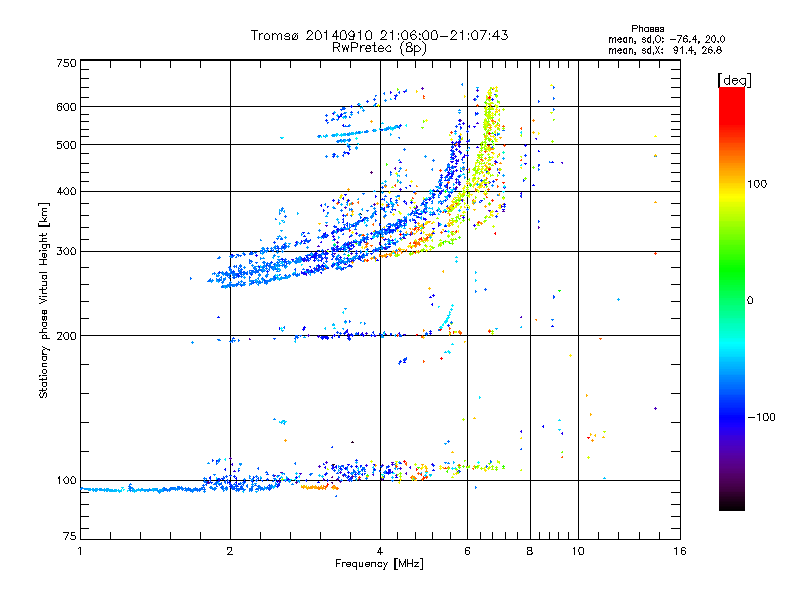Click the x-axis tick label '1'
800x600 pixels.
[80, 551]
